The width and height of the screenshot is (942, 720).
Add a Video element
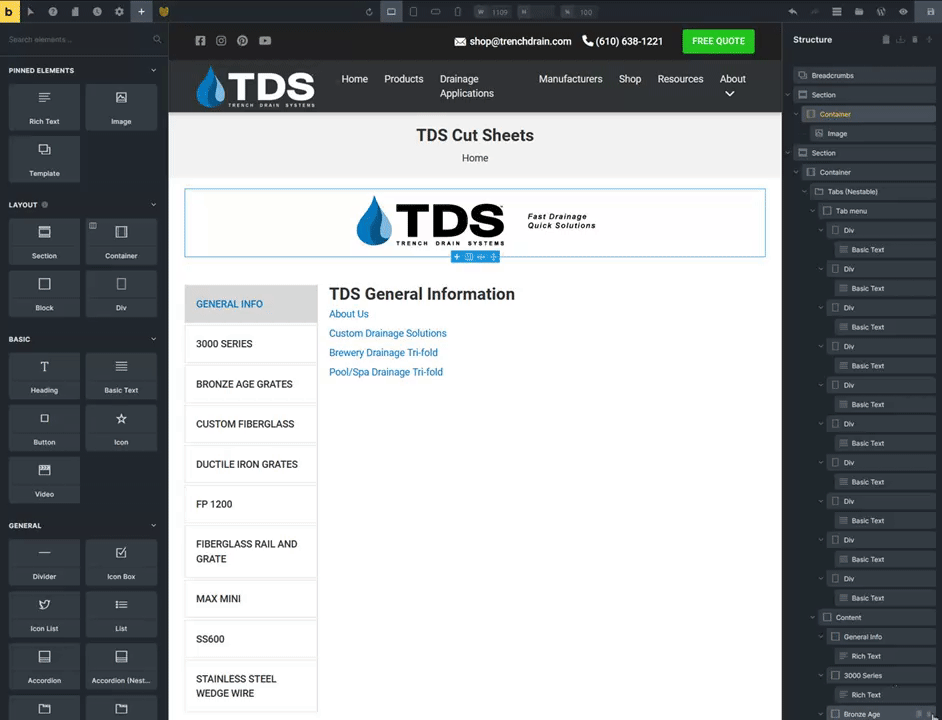pyautogui.click(x=44, y=480)
